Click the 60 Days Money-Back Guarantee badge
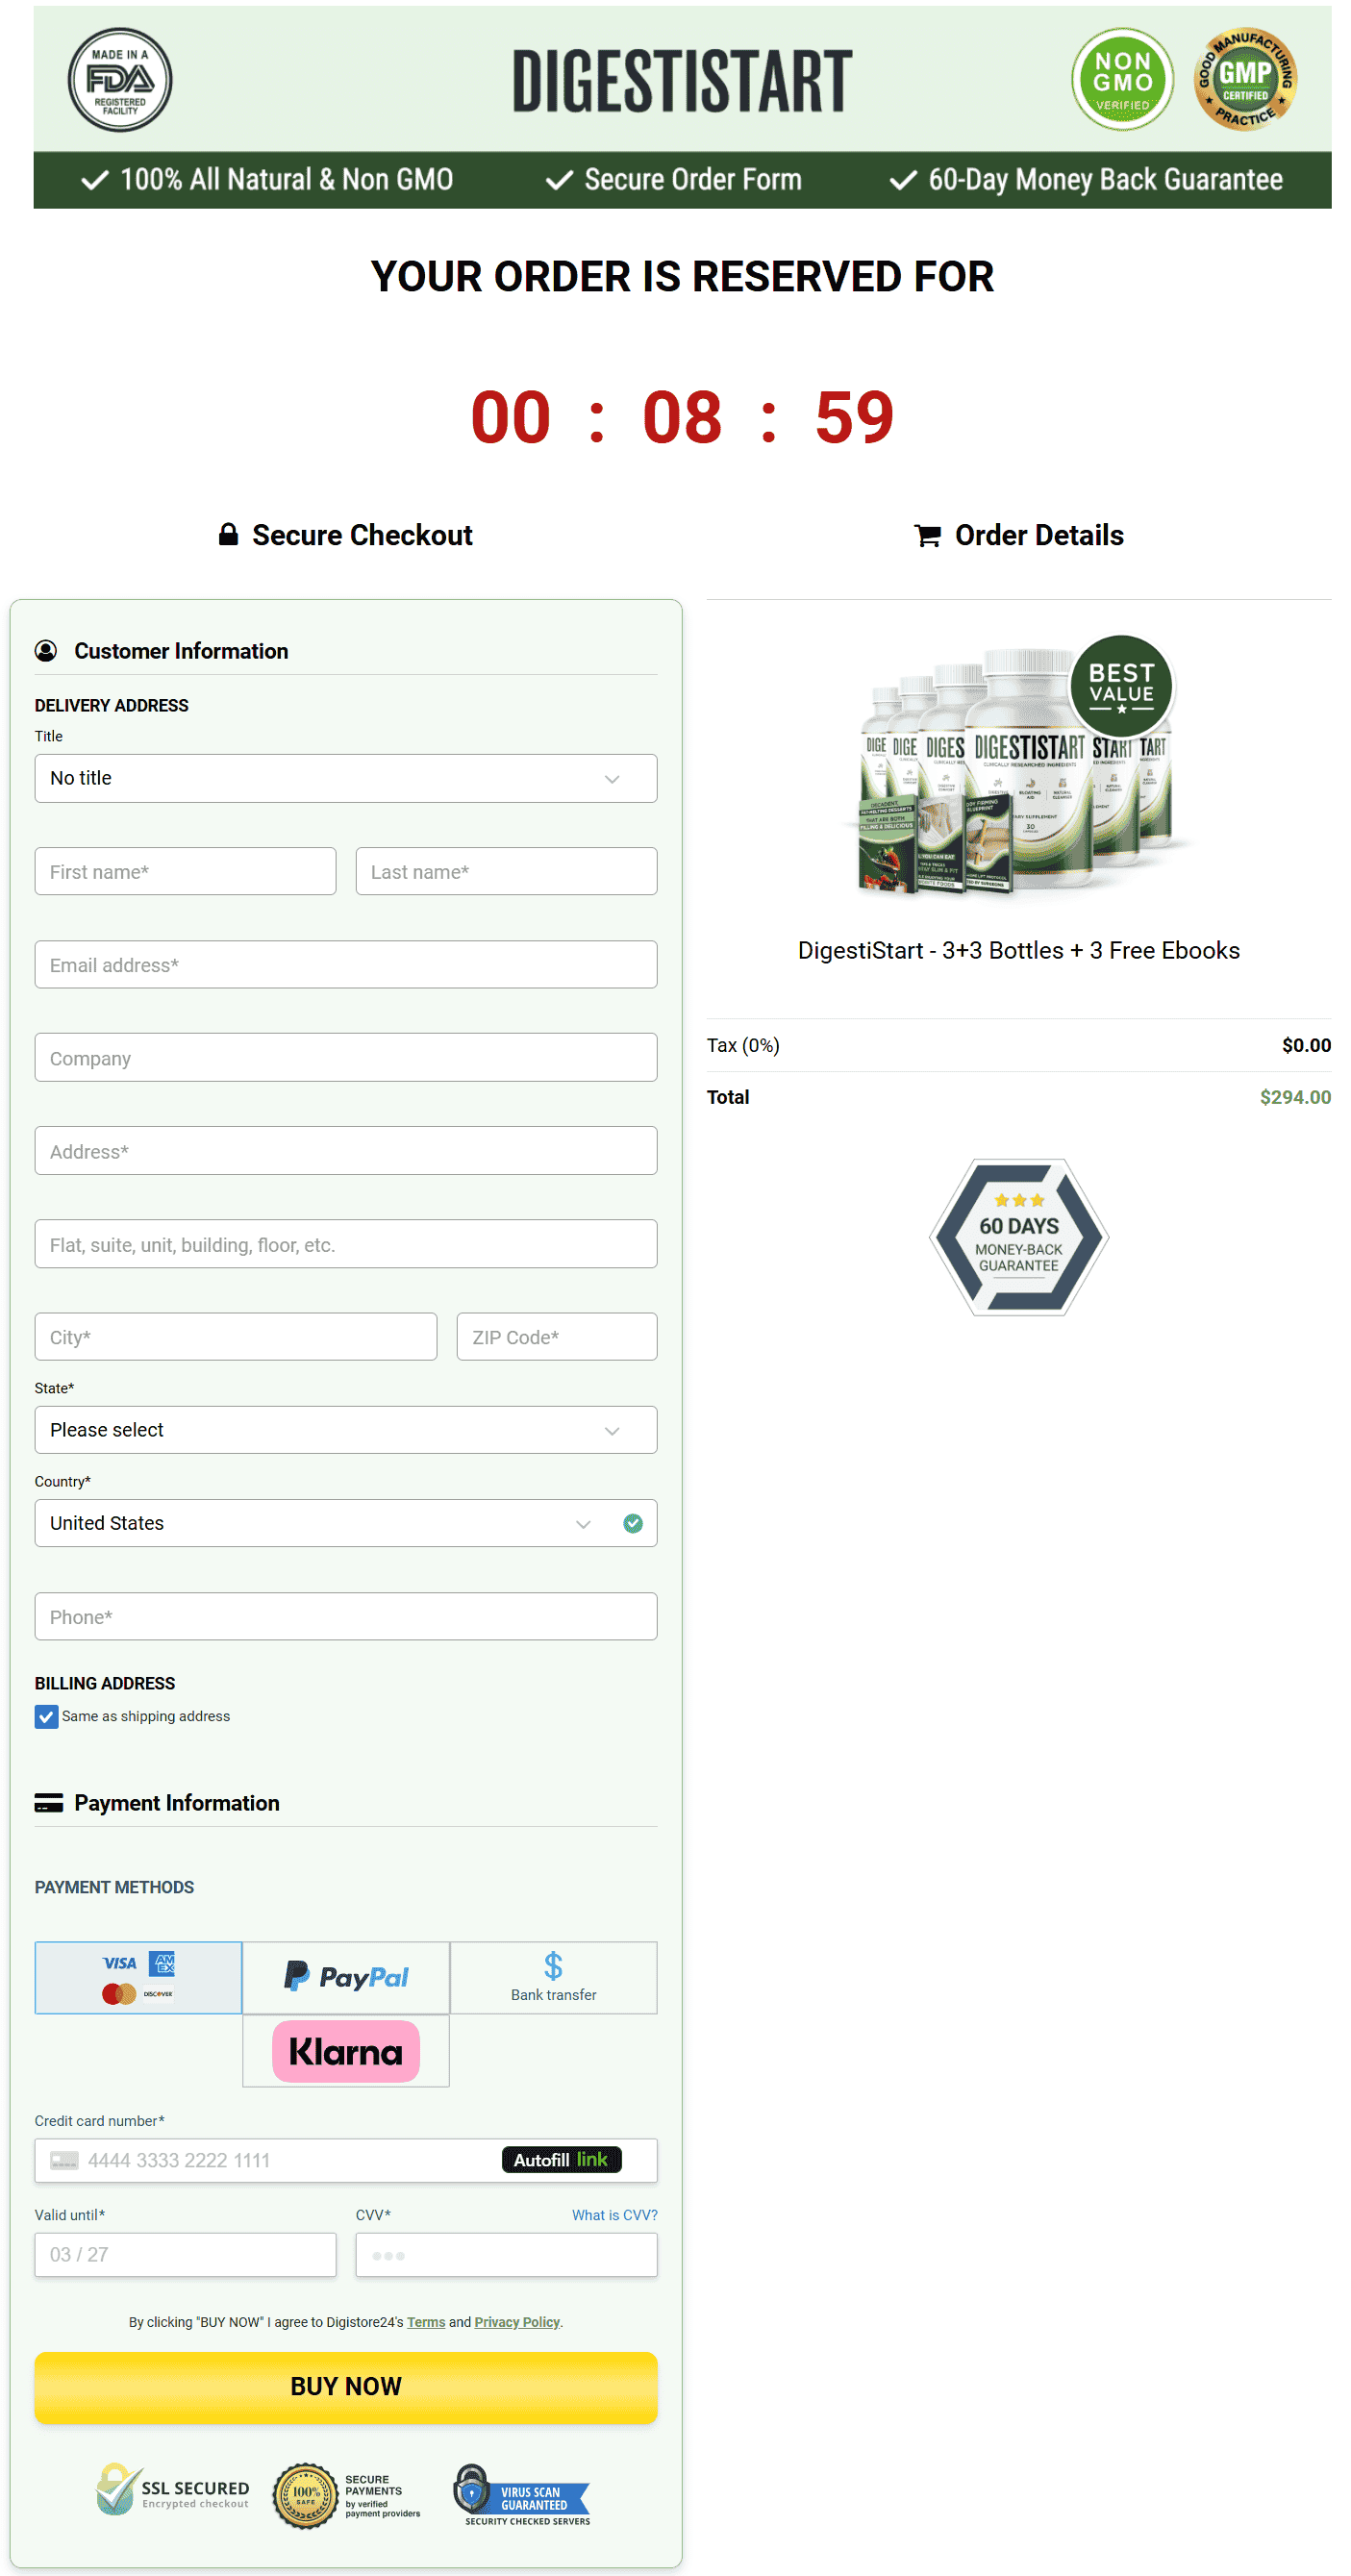Viewport: 1351px width, 2576px height. click(1017, 1237)
